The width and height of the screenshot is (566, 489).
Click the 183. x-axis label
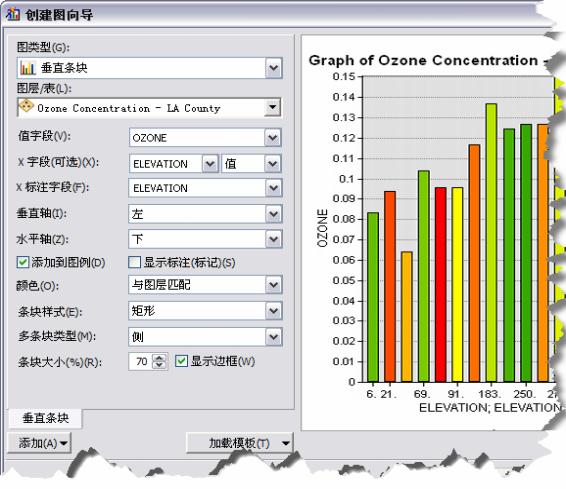click(489, 394)
